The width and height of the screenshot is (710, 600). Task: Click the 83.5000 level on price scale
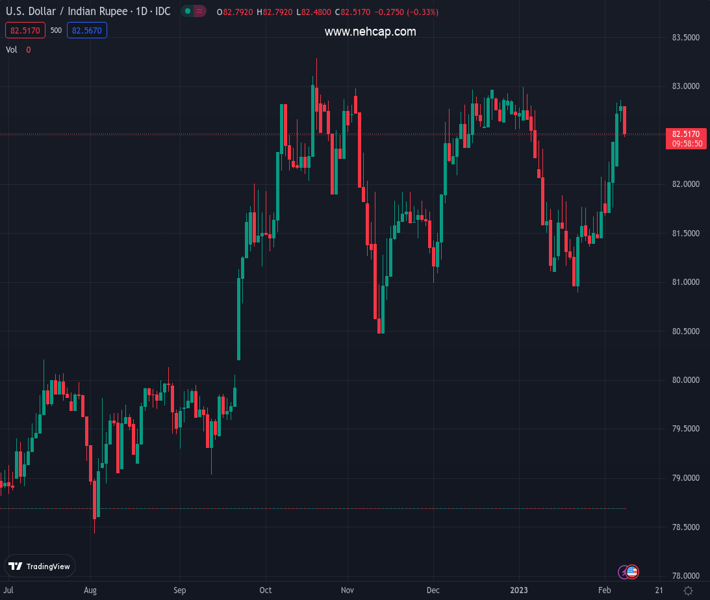pyautogui.click(x=684, y=38)
